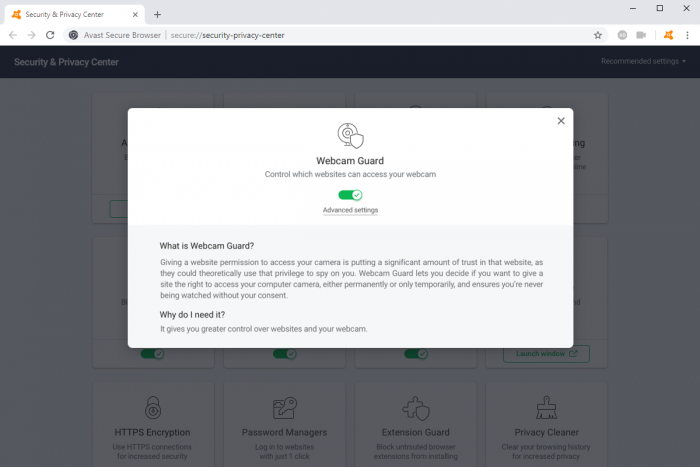The width and height of the screenshot is (700, 467).
Task: Open Webcam Guard Advanced settings link
Action: point(350,210)
